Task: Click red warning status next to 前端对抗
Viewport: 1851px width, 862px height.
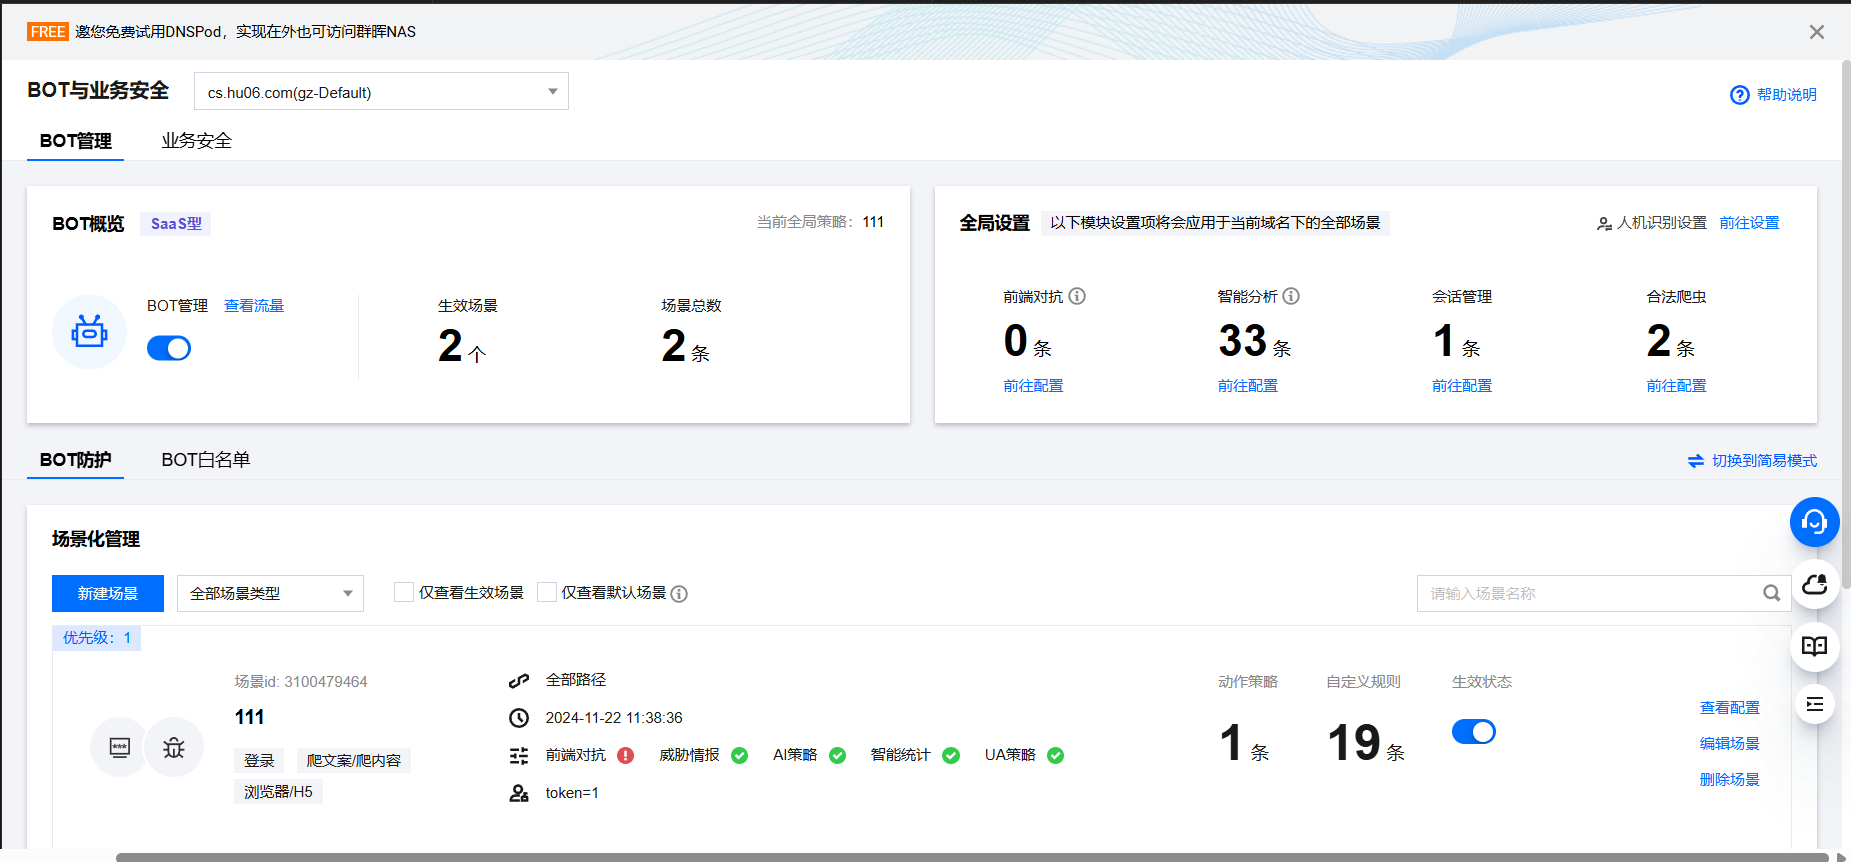Action: coord(626,756)
